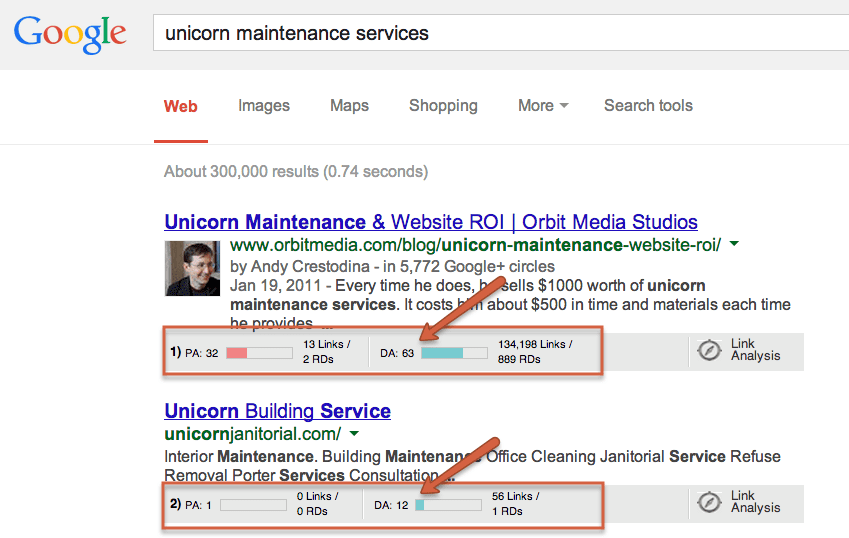This screenshot has height=538, width=849.
Task: Open the Maps tab
Action: click(x=349, y=106)
